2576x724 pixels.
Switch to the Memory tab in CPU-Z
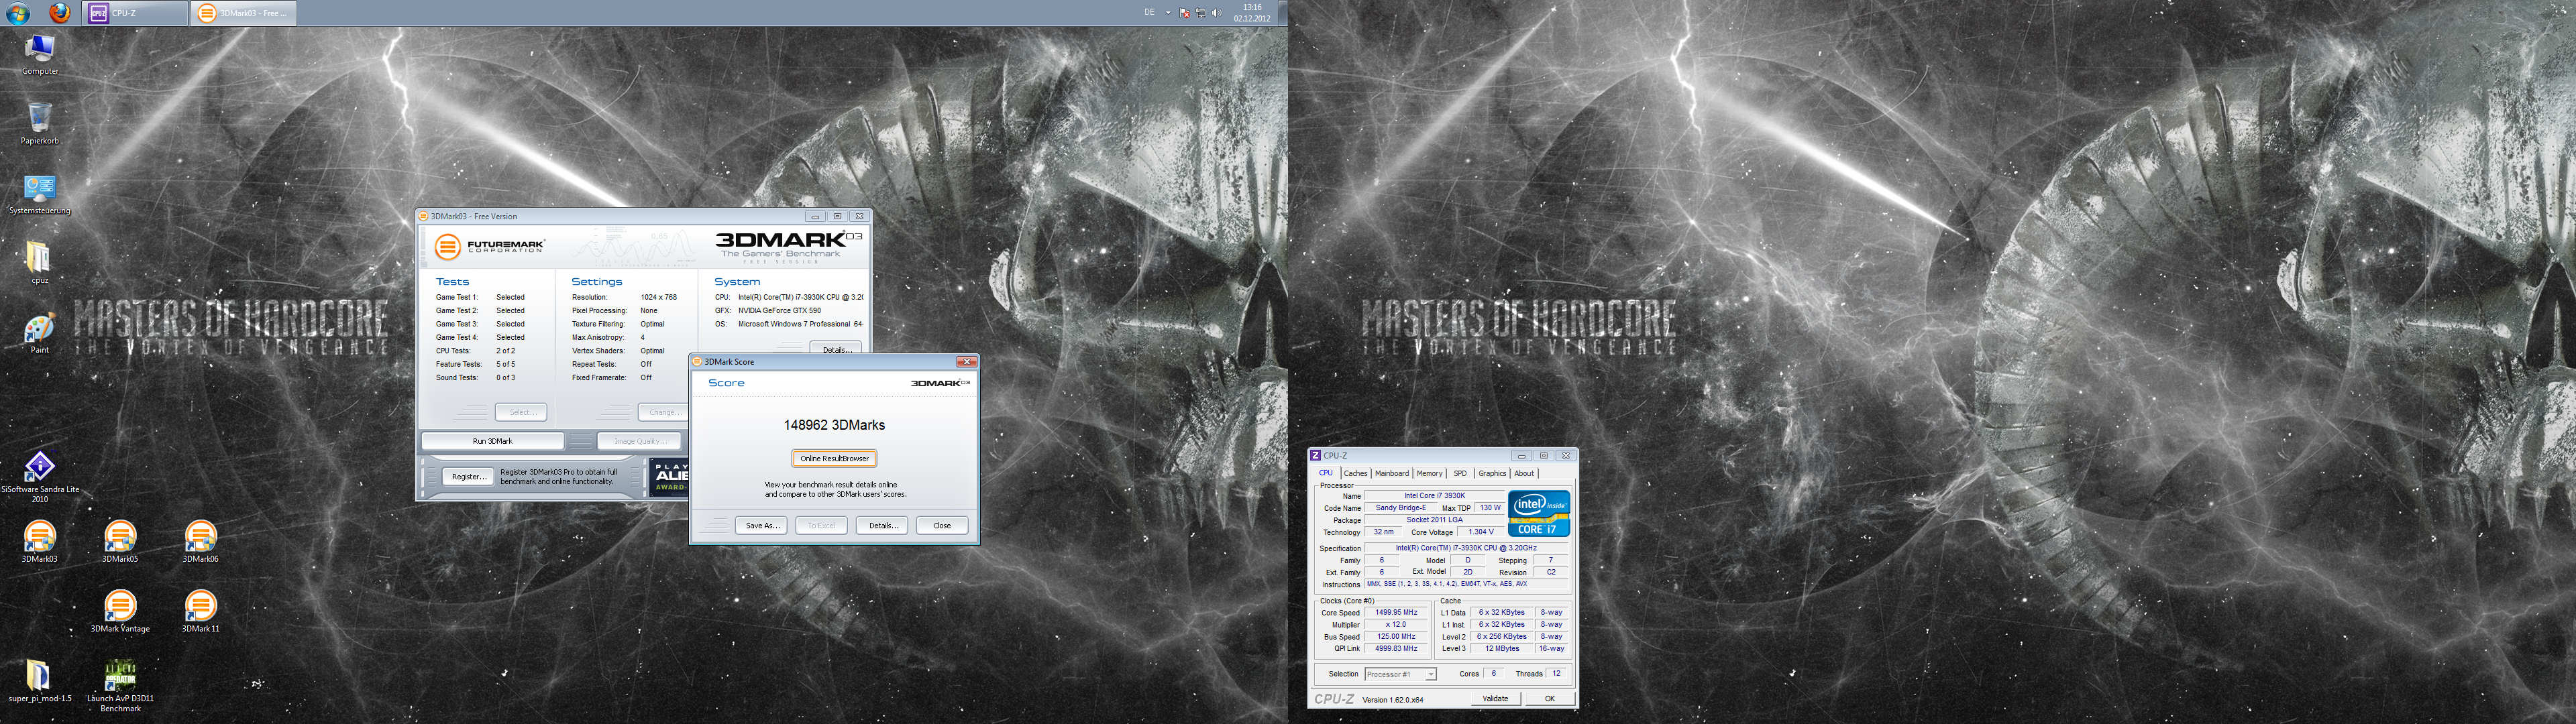pos(1429,474)
